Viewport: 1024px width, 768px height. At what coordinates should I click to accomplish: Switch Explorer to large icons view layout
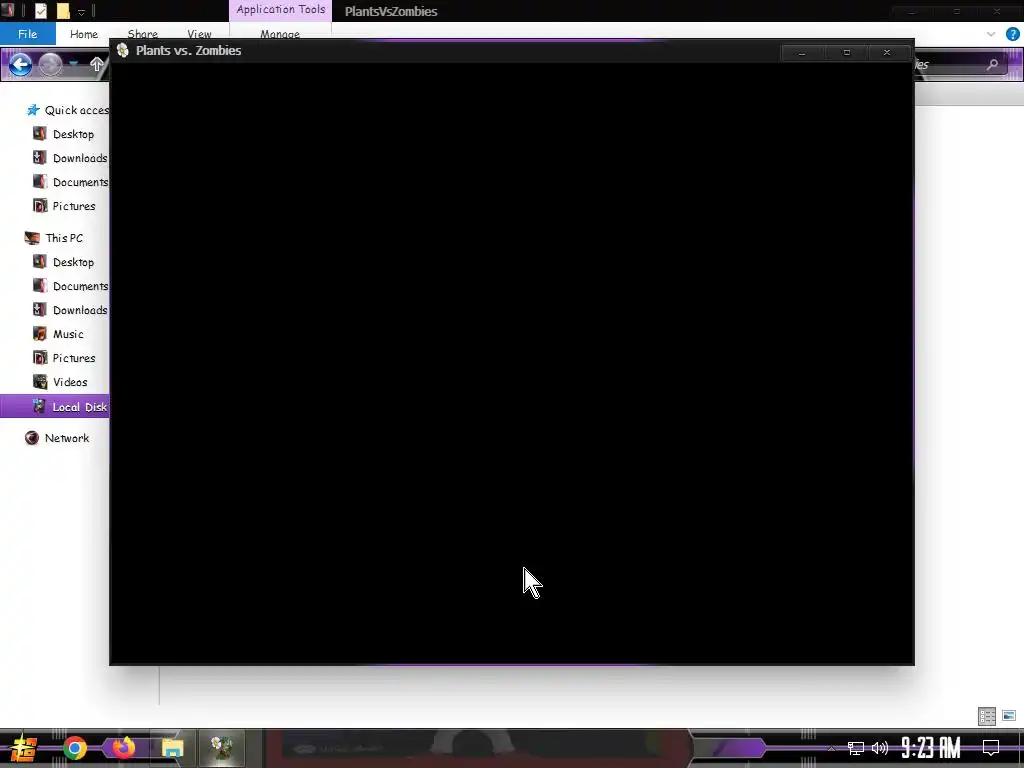pos(1009,716)
